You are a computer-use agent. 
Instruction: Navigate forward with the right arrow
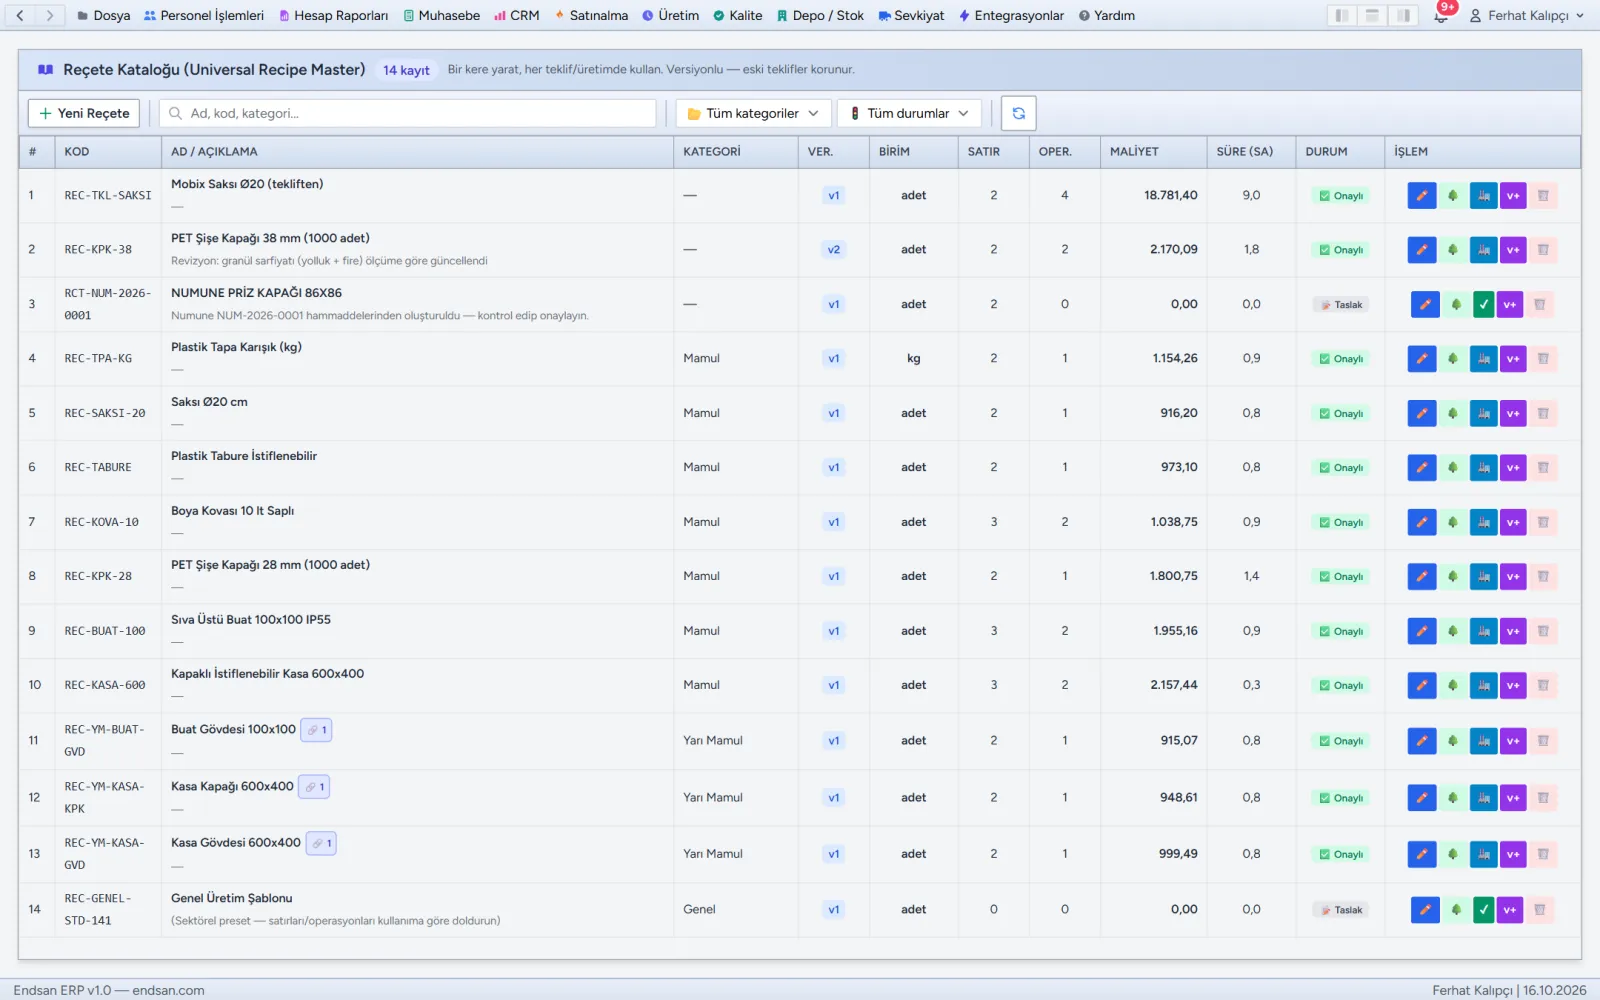coord(49,15)
